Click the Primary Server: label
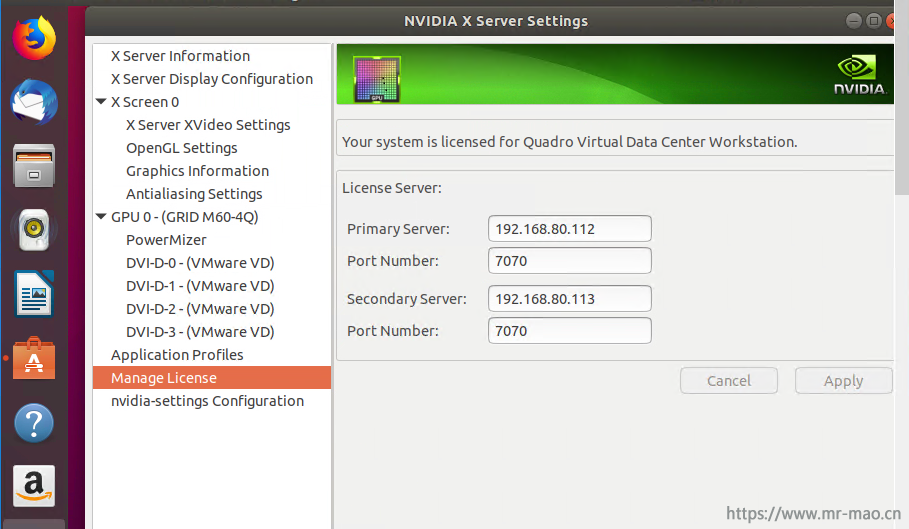 pos(398,229)
